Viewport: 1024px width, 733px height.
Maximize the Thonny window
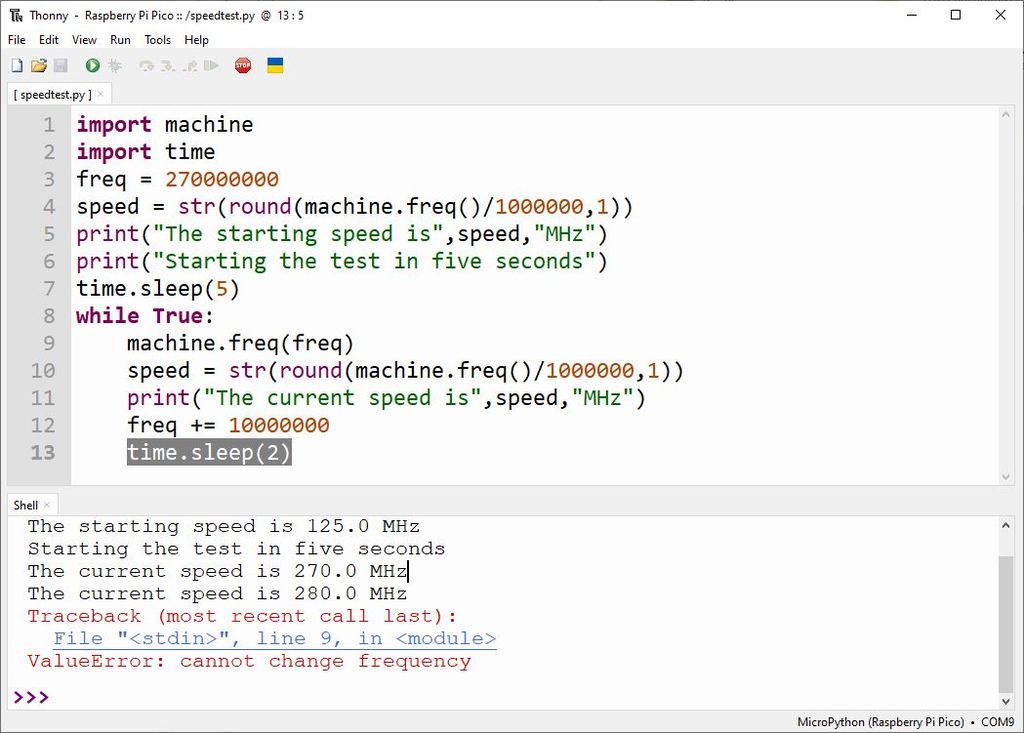pos(956,15)
